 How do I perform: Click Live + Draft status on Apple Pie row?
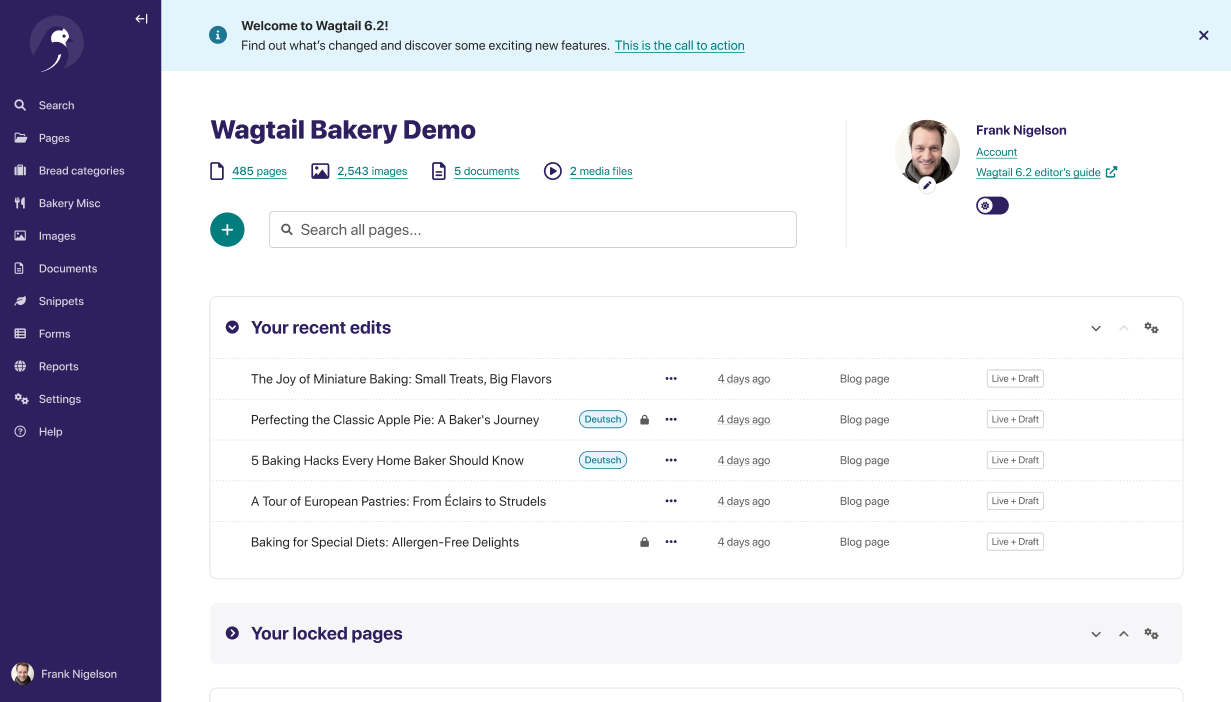[1015, 419]
